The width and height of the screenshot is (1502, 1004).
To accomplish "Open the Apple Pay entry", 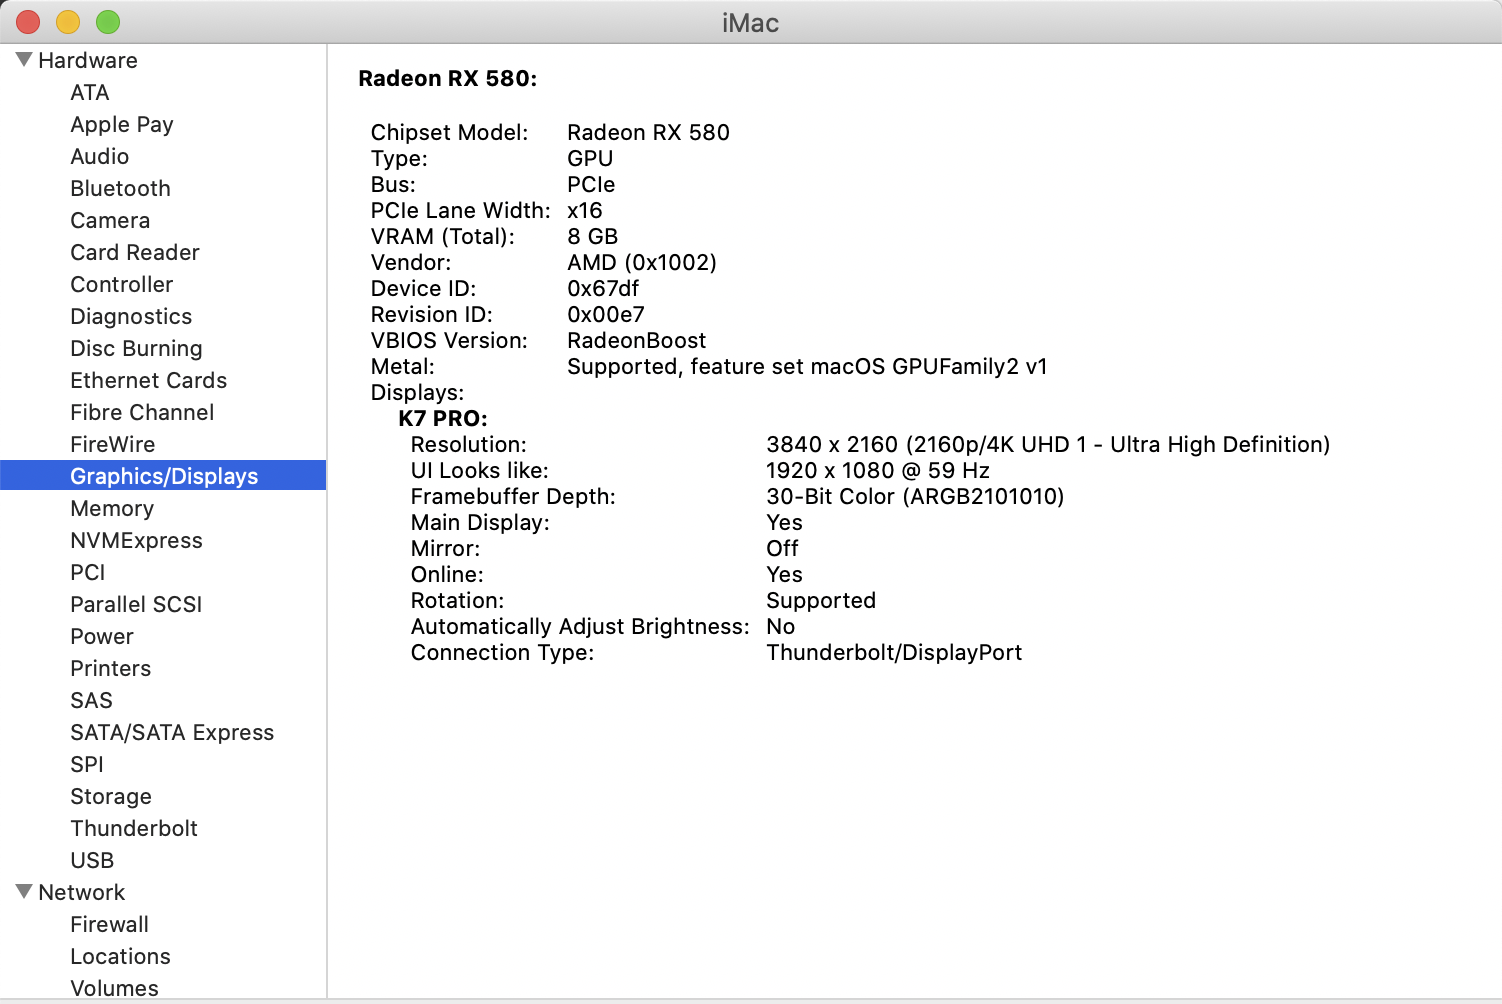I will coord(121,124).
